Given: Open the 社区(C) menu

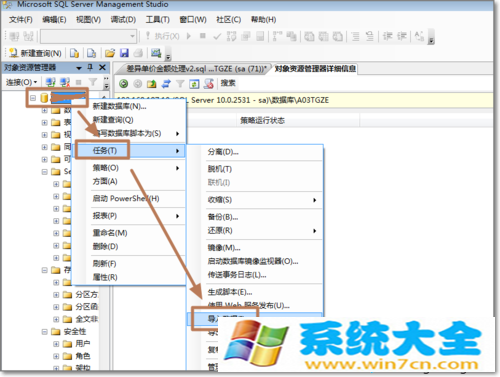Looking at the screenshot, I should (229, 19).
